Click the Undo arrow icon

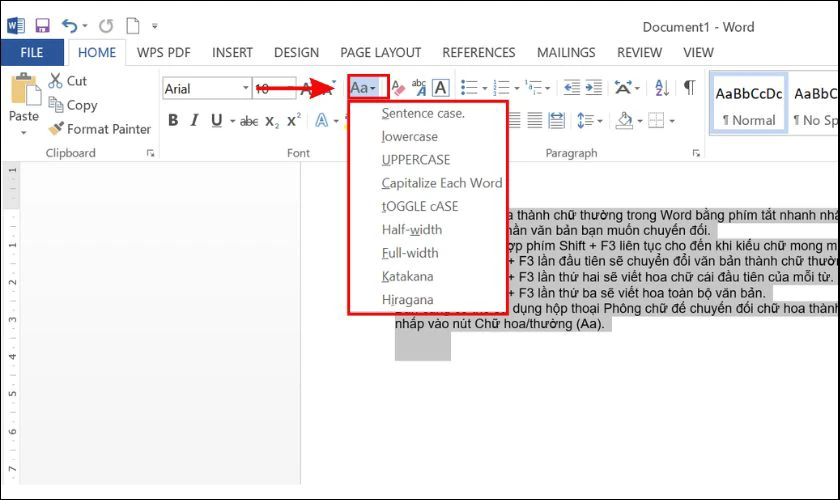click(x=69, y=25)
